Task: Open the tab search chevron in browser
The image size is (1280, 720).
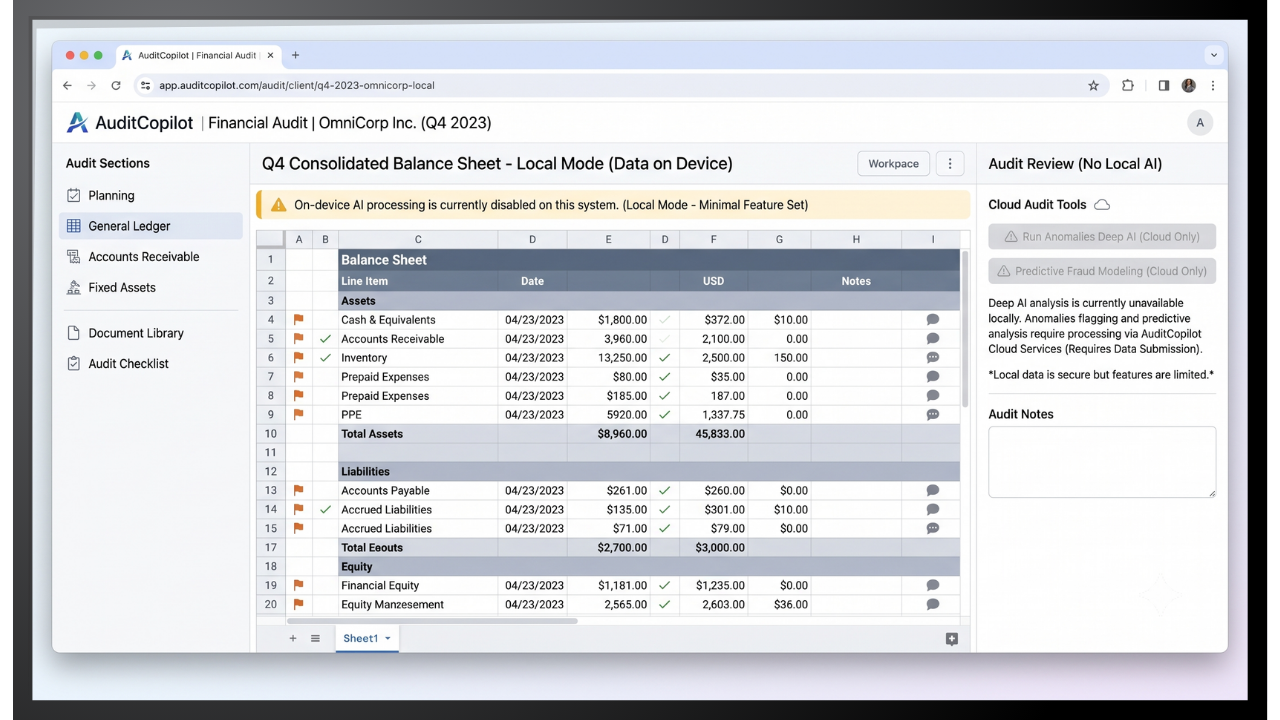Action: click(x=1214, y=56)
